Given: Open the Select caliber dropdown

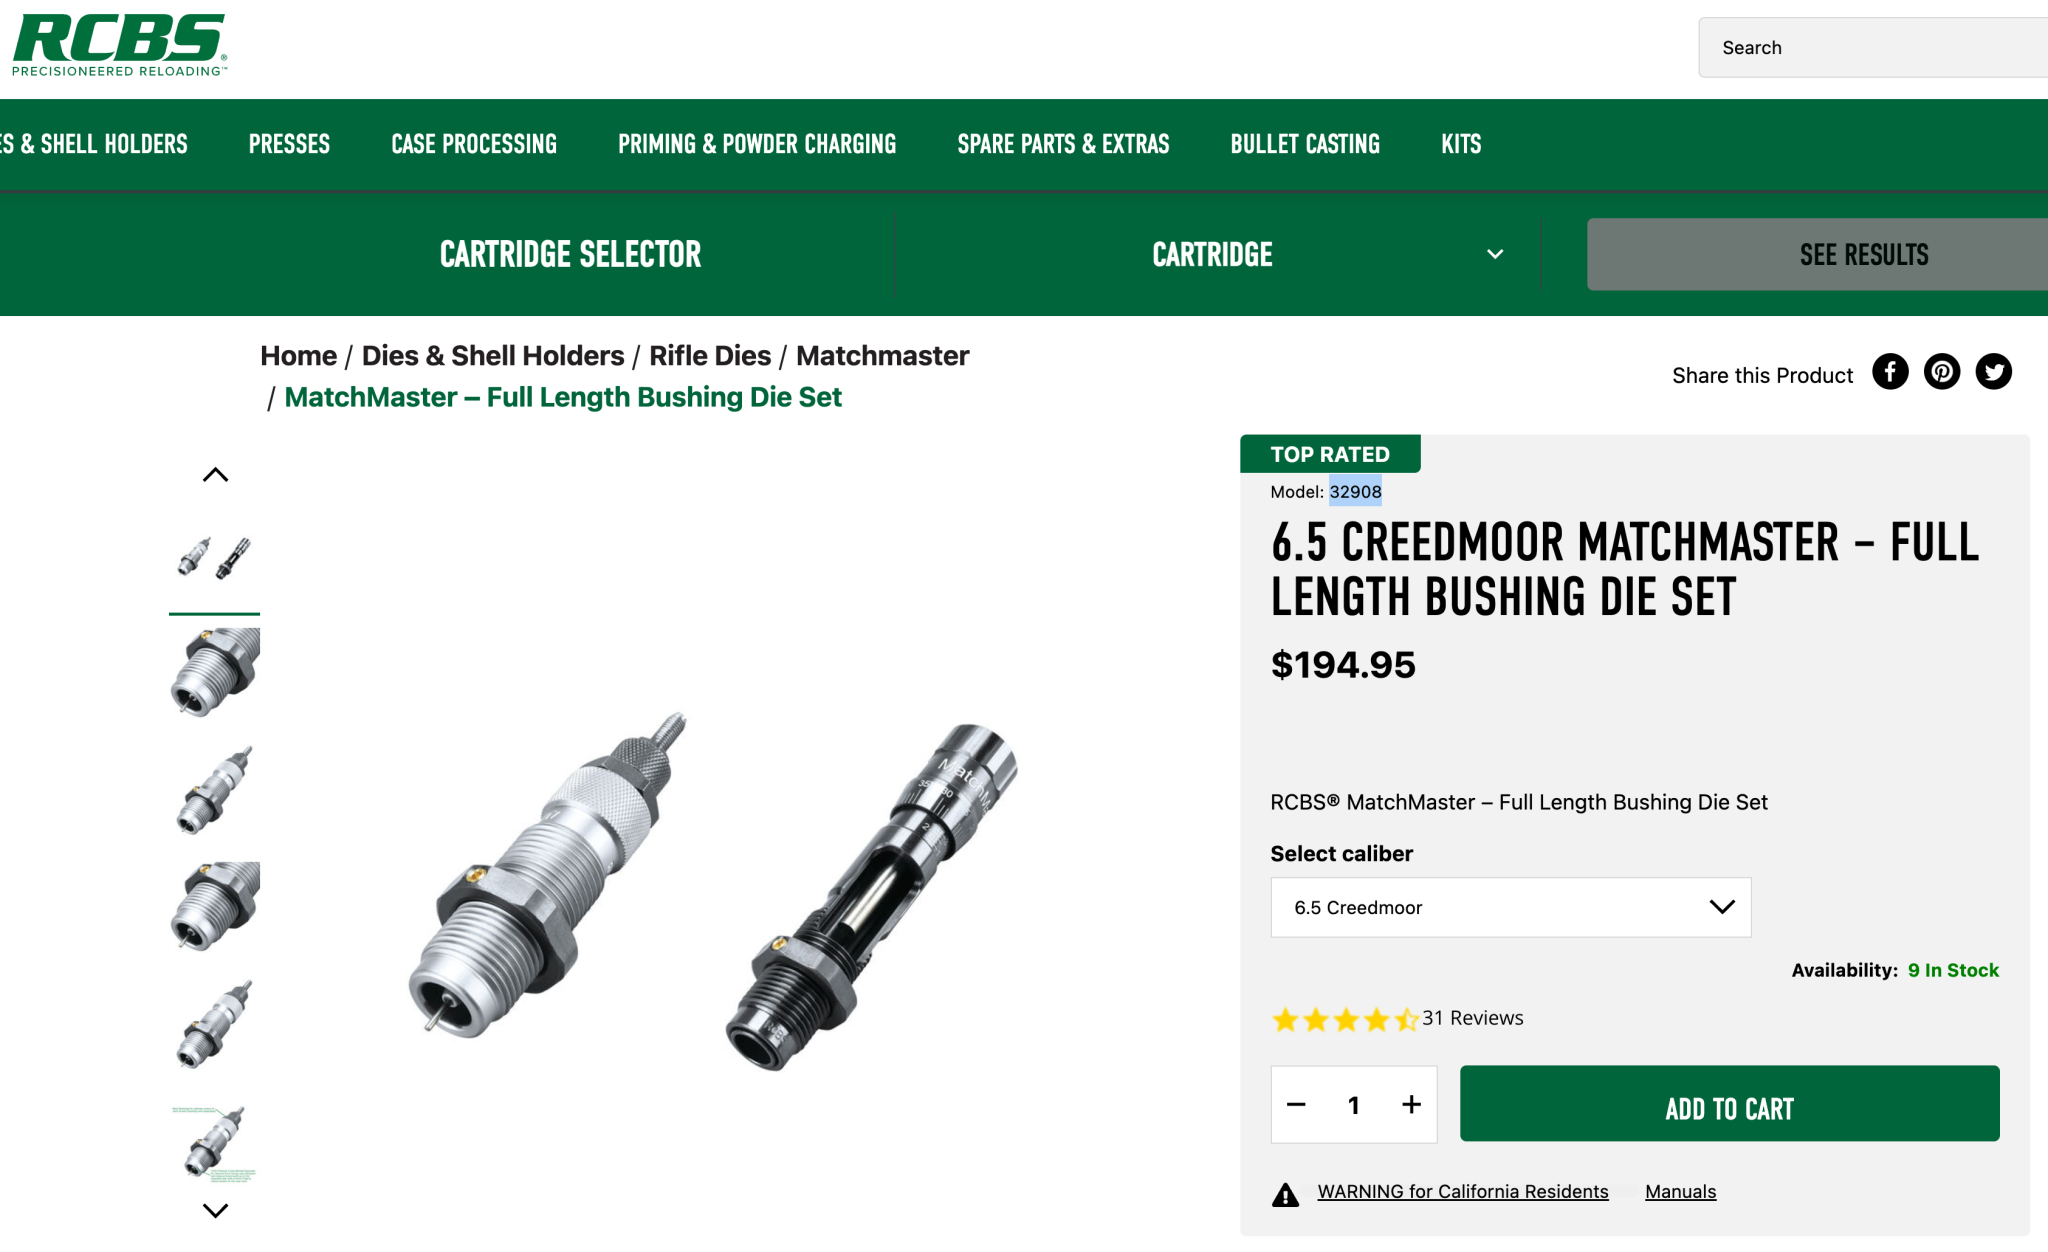Looking at the screenshot, I should (x=1510, y=907).
